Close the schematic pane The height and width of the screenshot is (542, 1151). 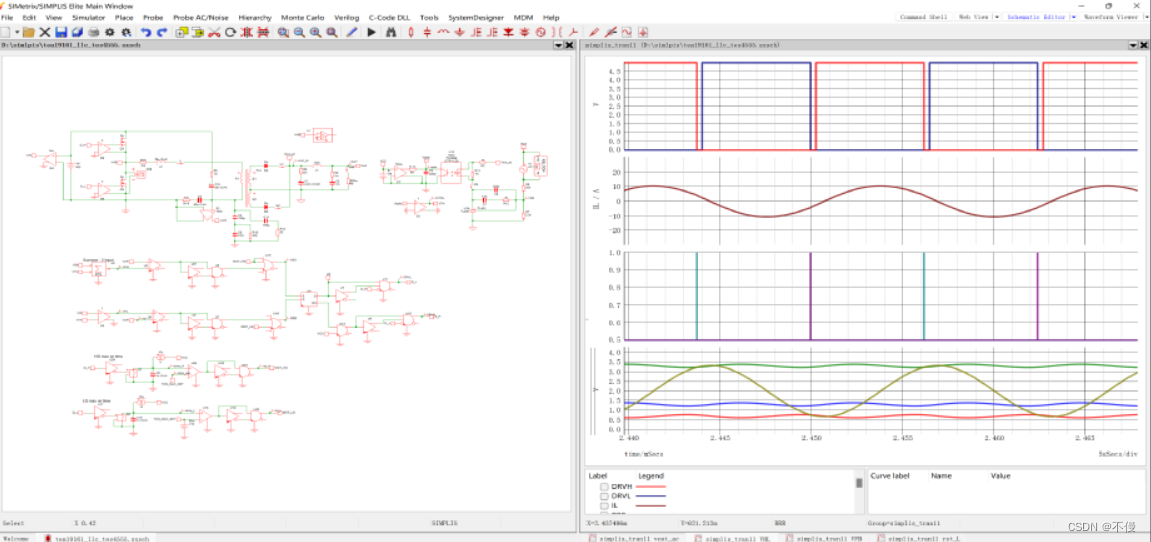pyautogui.click(x=569, y=46)
